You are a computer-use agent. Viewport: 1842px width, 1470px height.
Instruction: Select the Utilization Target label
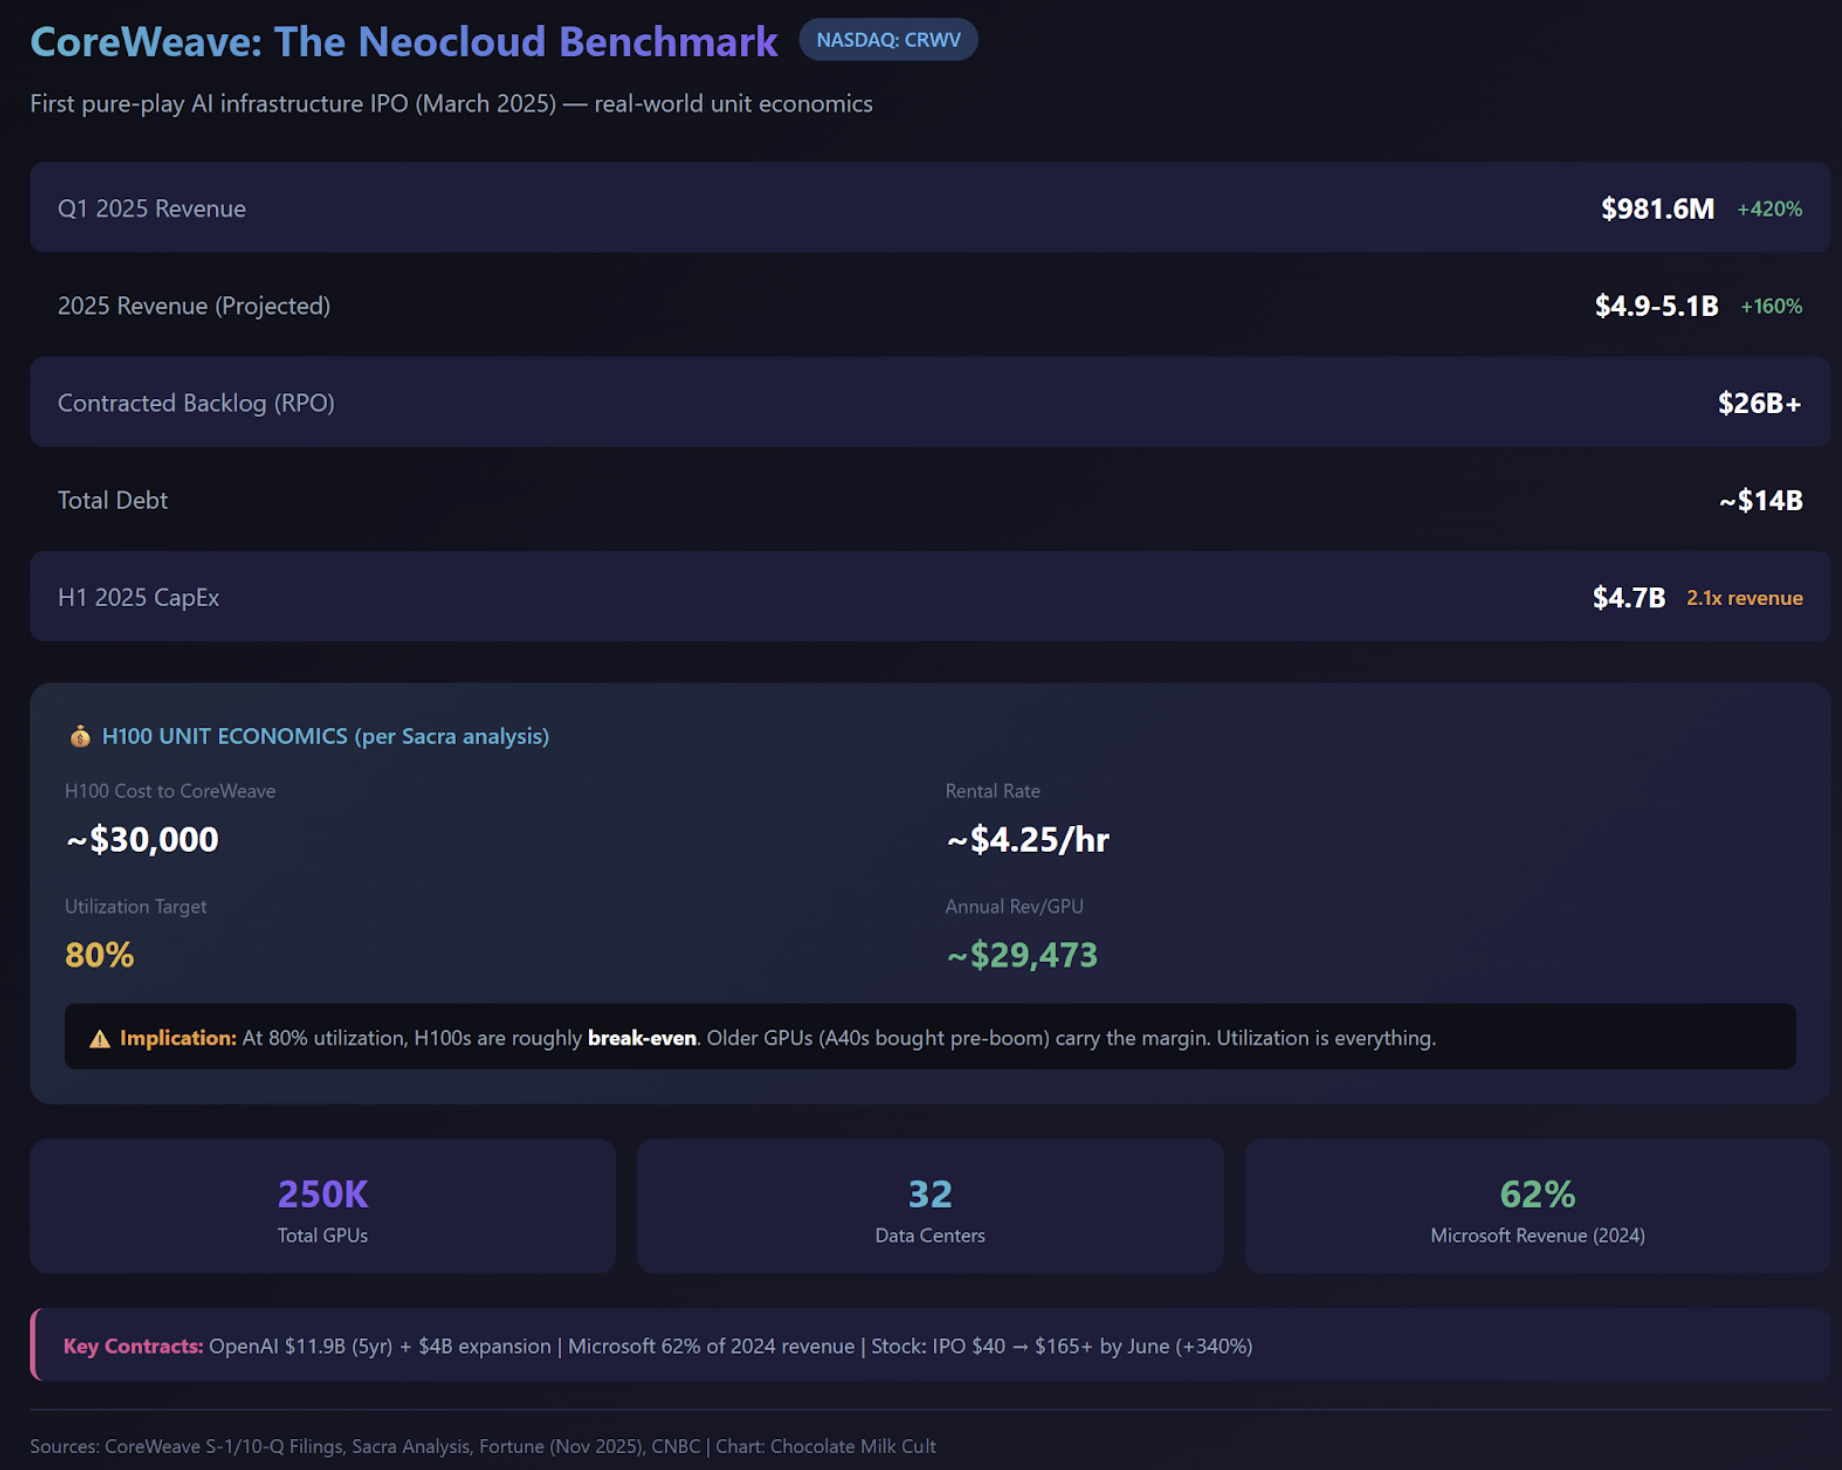tap(136, 907)
